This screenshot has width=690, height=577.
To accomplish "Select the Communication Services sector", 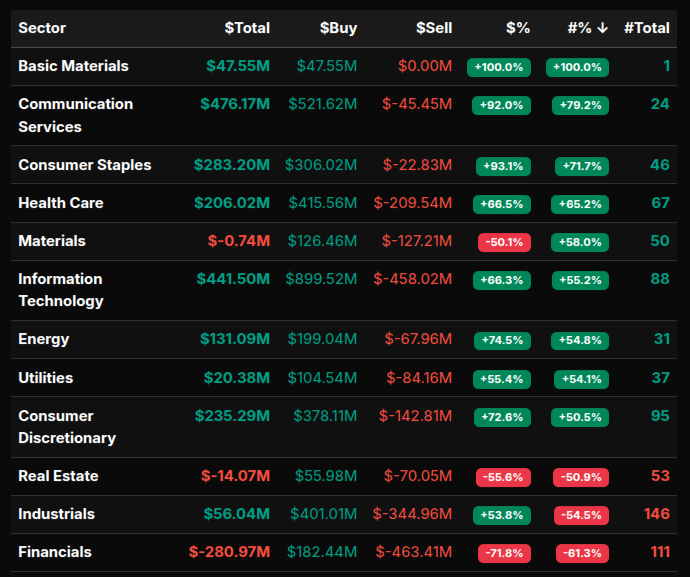I will tap(75, 115).
